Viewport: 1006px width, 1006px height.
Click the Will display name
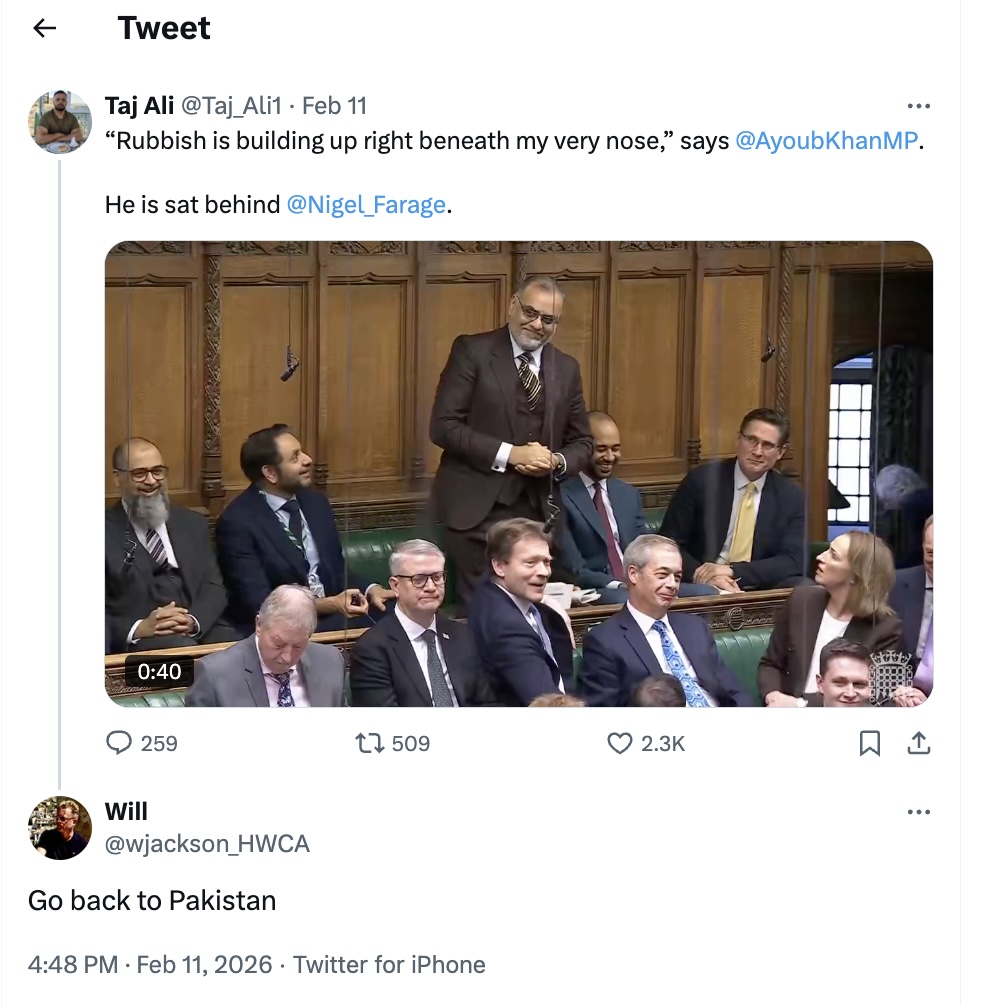[126, 811]
